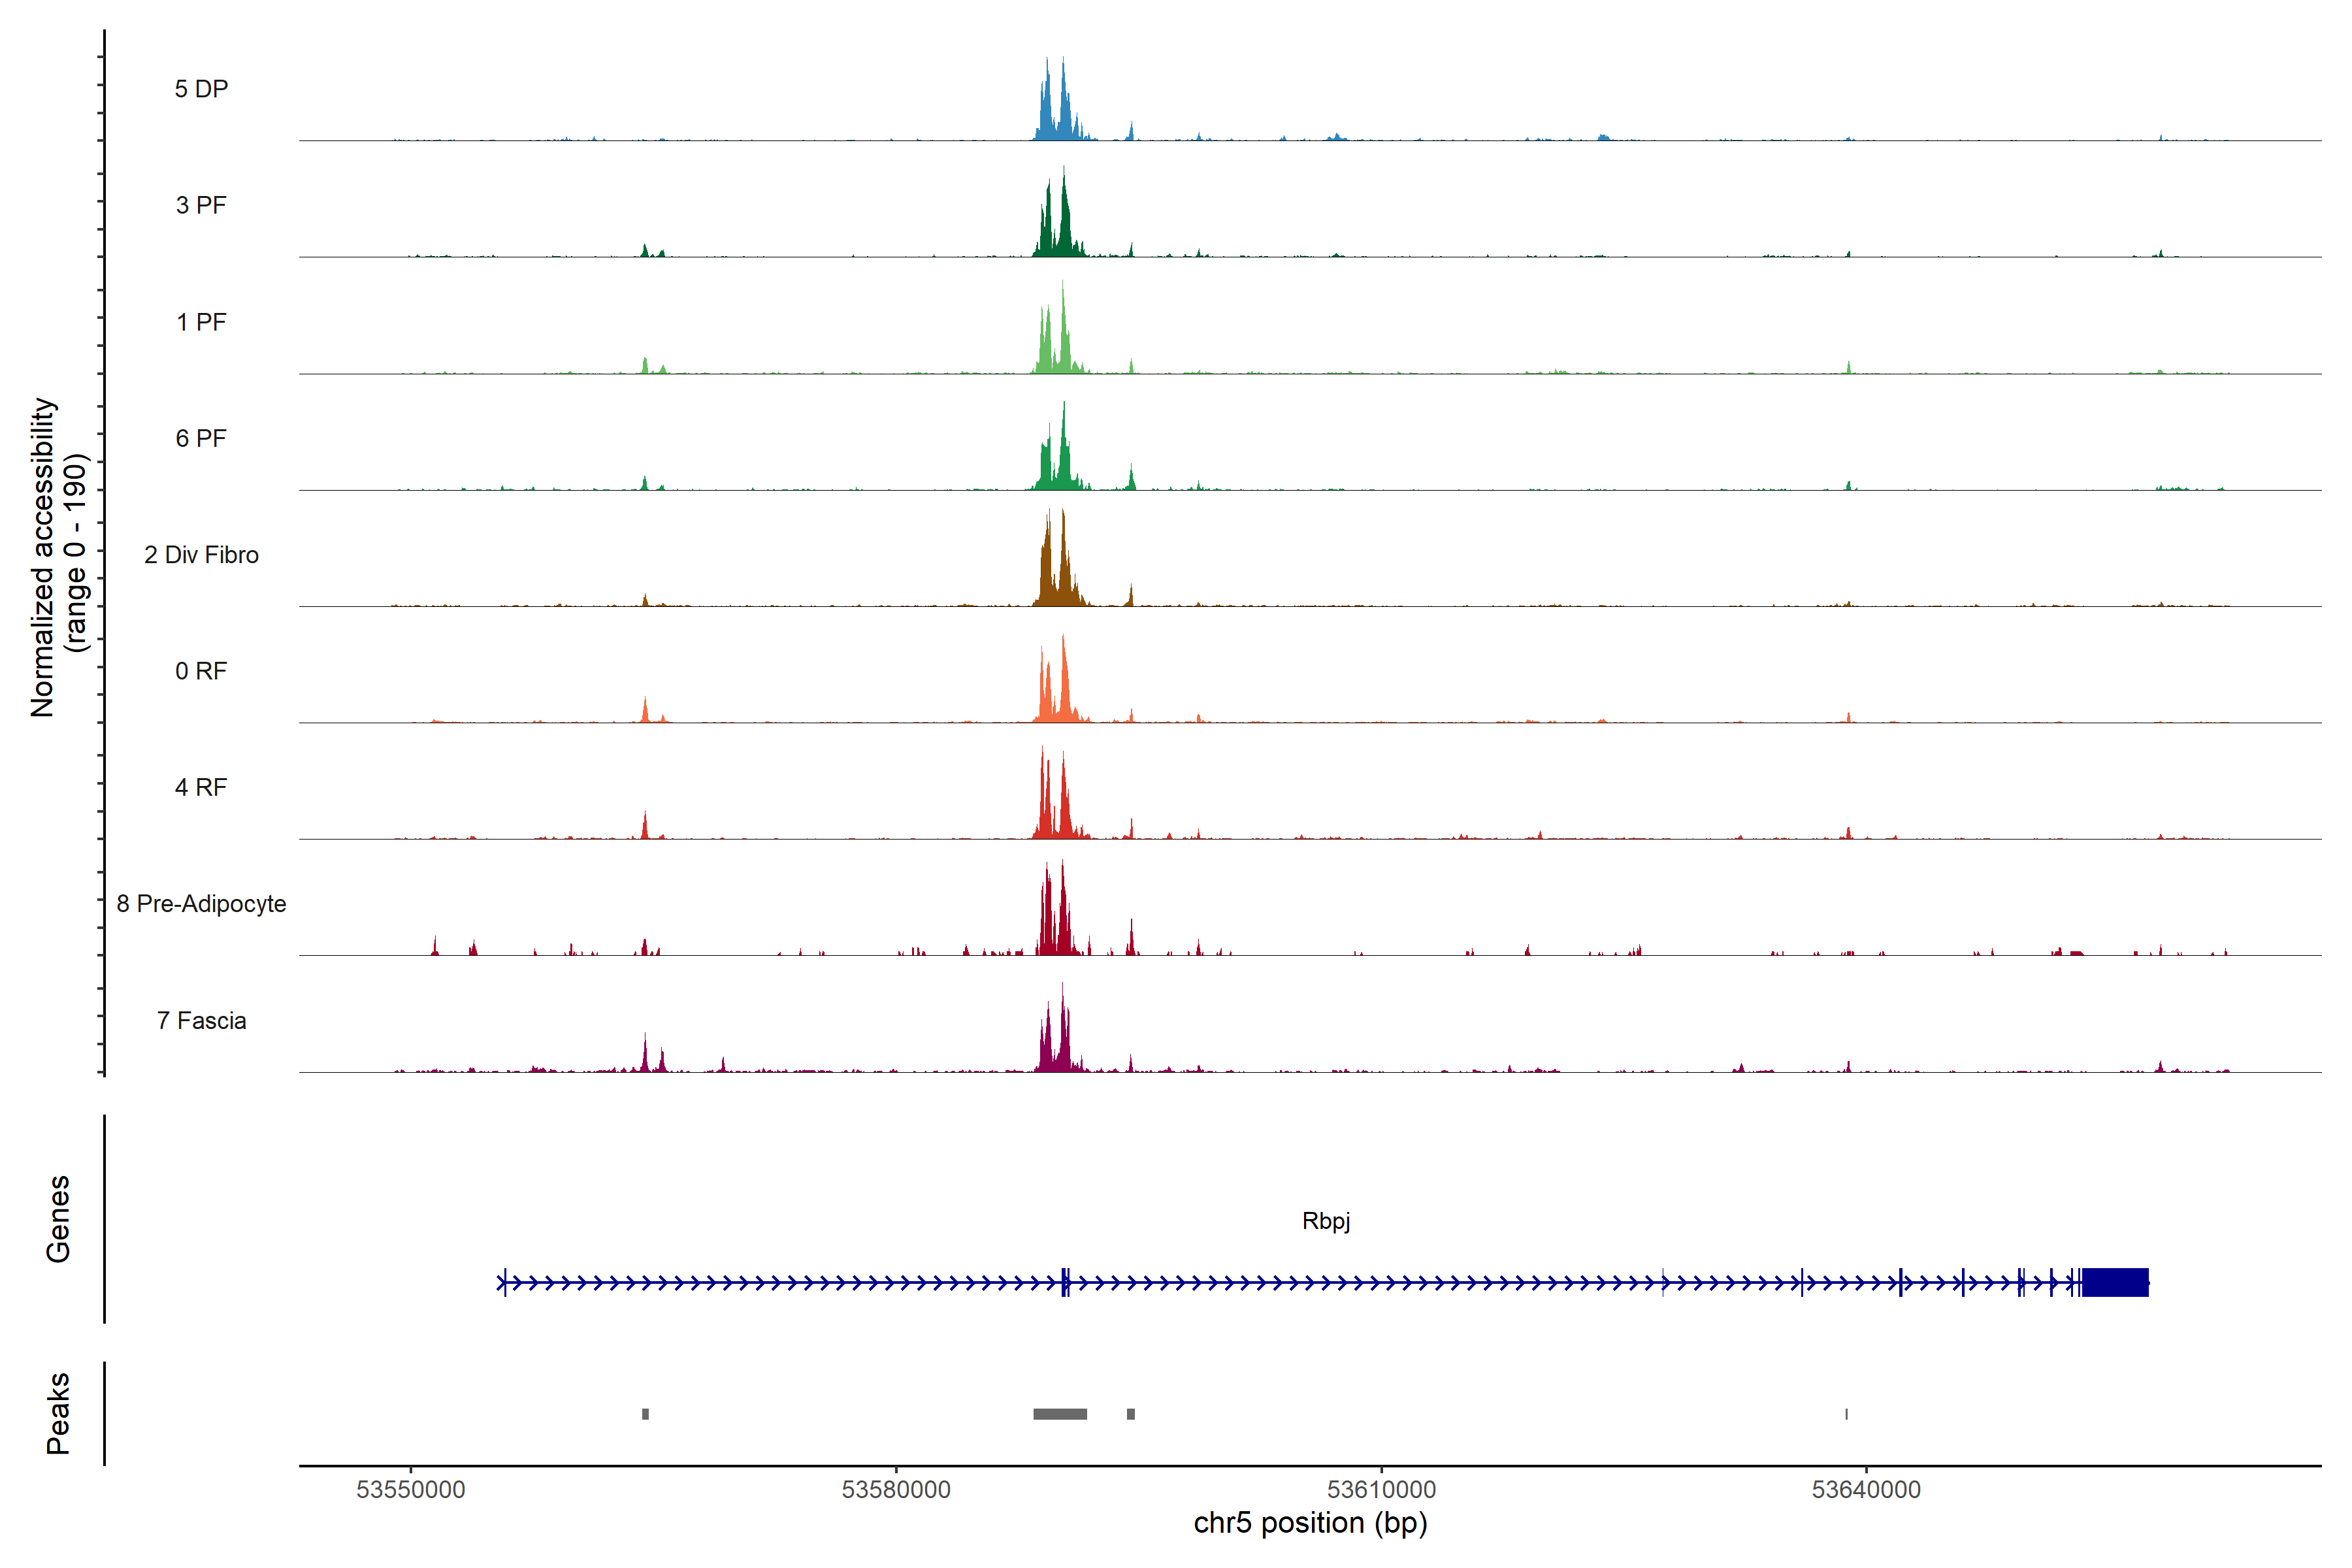2352x1568 pixels.
Task: Click the 5 DP track label
Action: [201, 89]
